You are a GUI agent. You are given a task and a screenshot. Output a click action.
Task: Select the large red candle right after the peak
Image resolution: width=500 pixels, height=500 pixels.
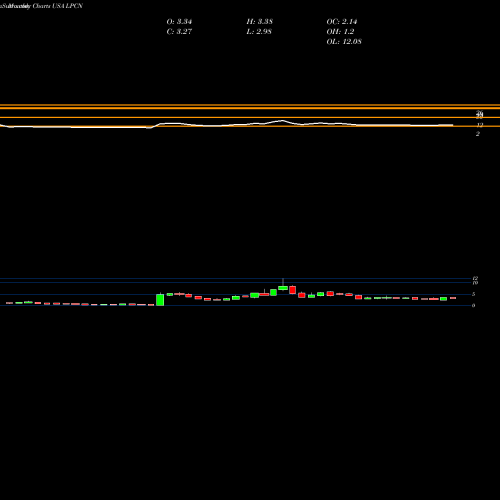click(x=293, y=290)
